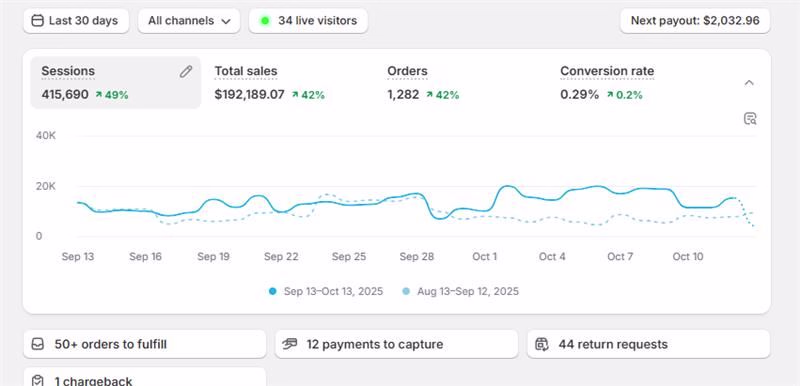Open 50+ orders to fulfill

click(x=145, y=344)
